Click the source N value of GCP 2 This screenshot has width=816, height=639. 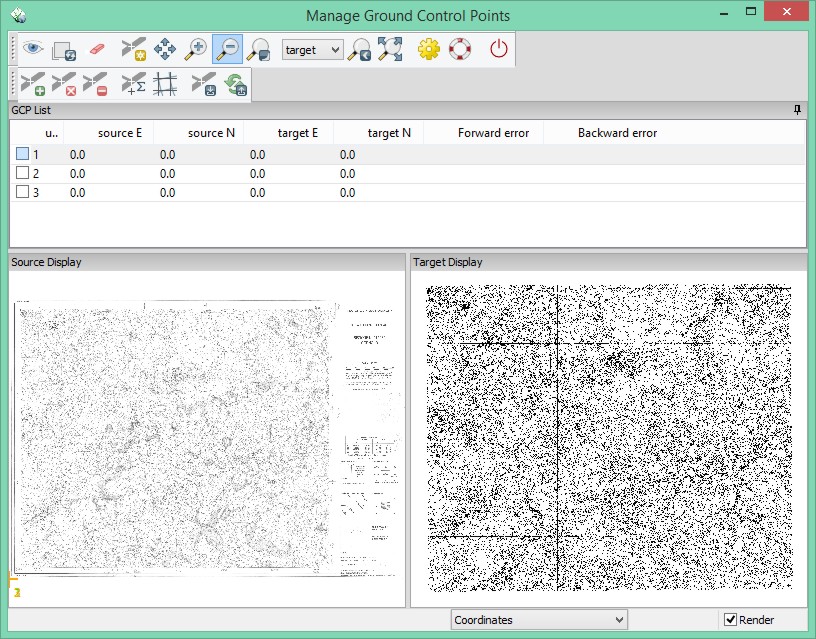(x=168, y=173)
